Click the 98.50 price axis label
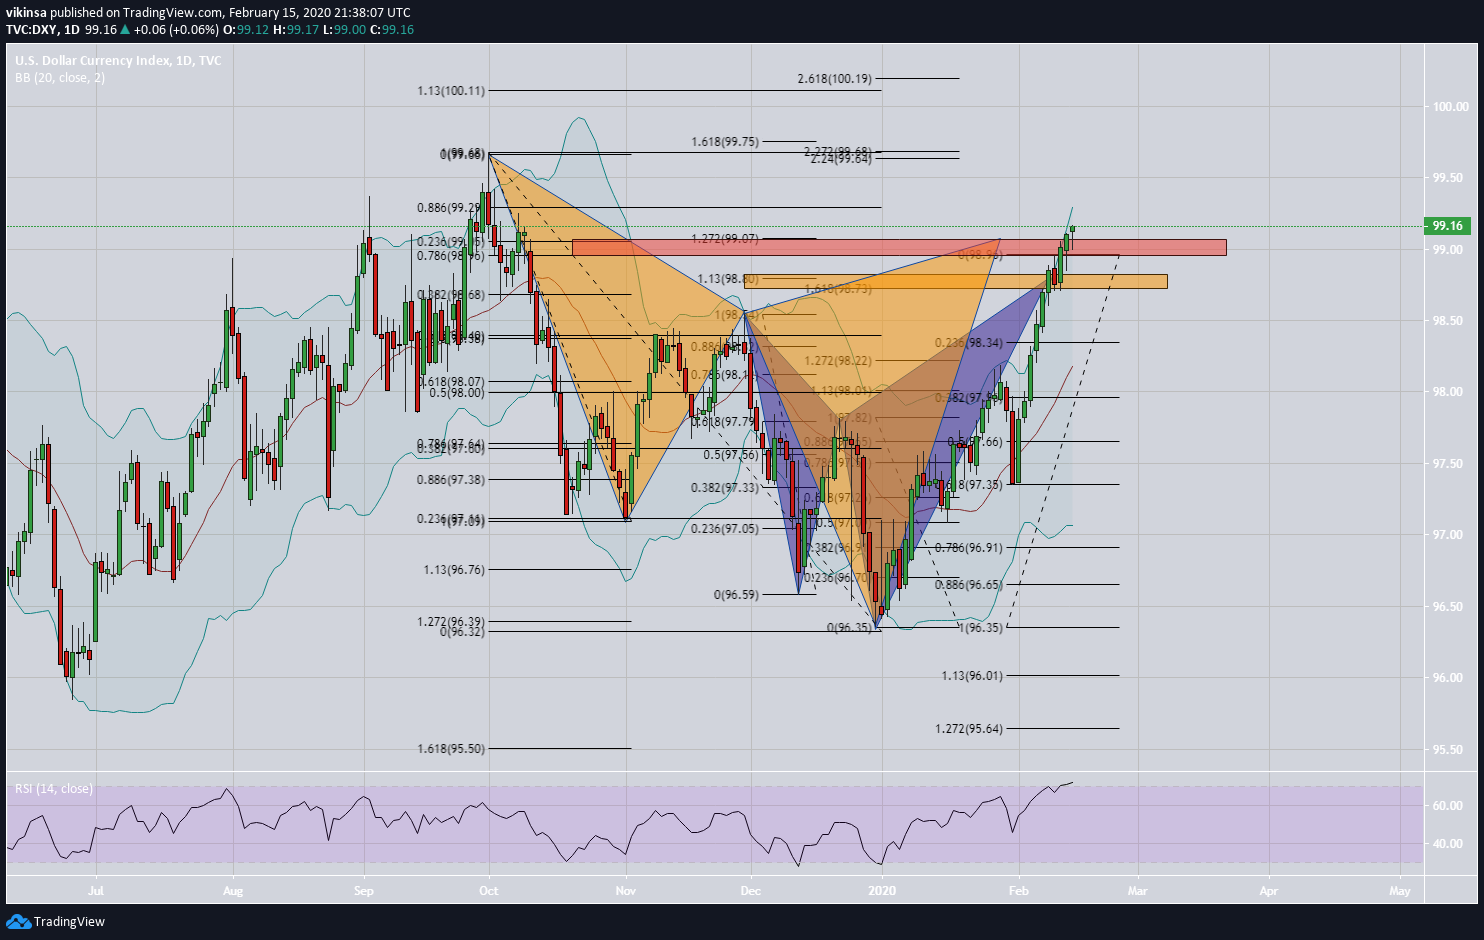The height and width of the screenshot is (940, 1484). 1450,321
